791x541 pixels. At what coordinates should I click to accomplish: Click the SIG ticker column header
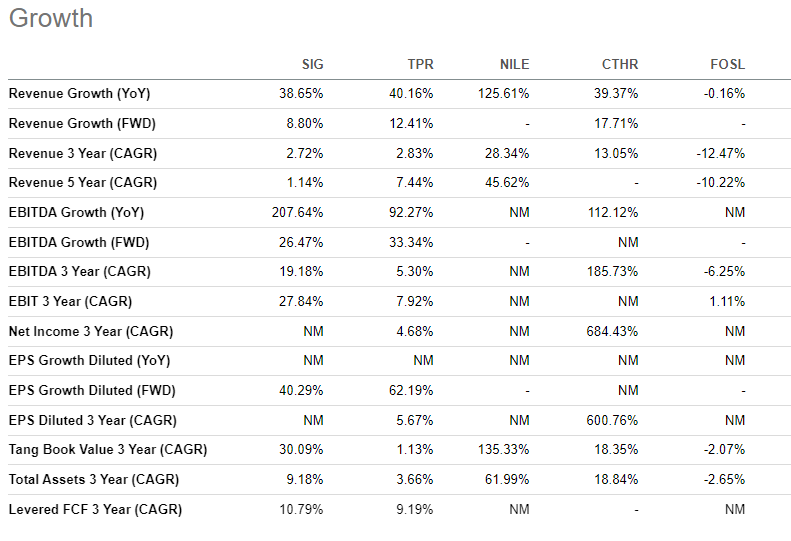coord(312,65)
